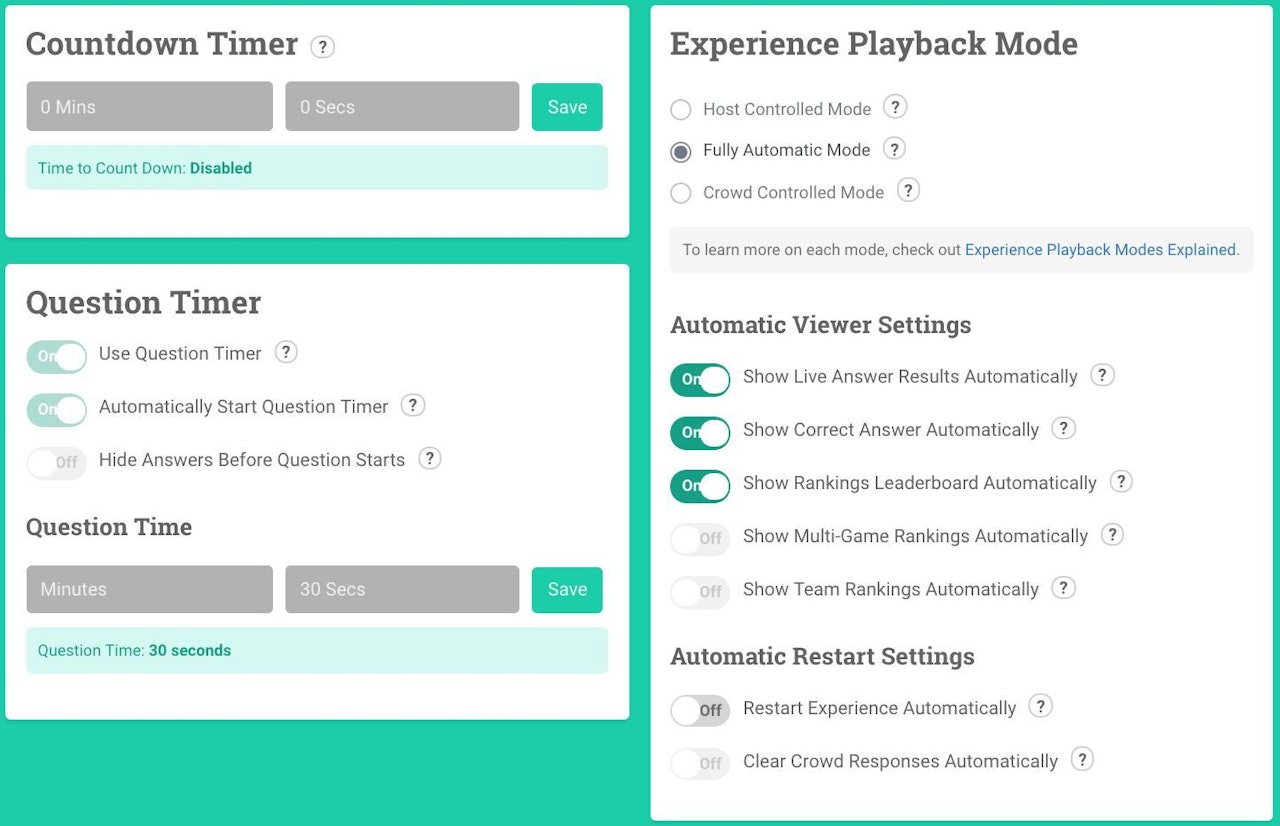Open help for Crowd Controlled Mode
The height and width of the screenshot is (826, 1280).
coord(908,190)
